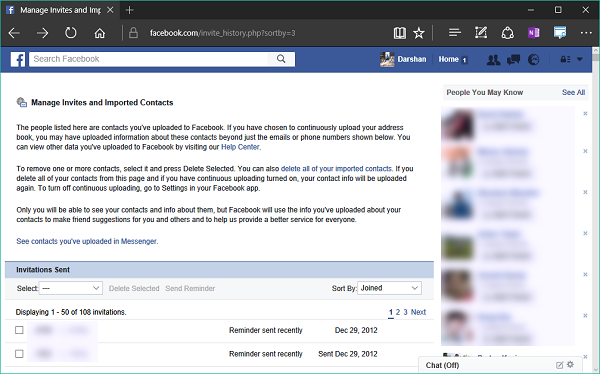Click delete all of your imported contacts
The width and height of the screenshot is (600, 374).
coord(336,169)
